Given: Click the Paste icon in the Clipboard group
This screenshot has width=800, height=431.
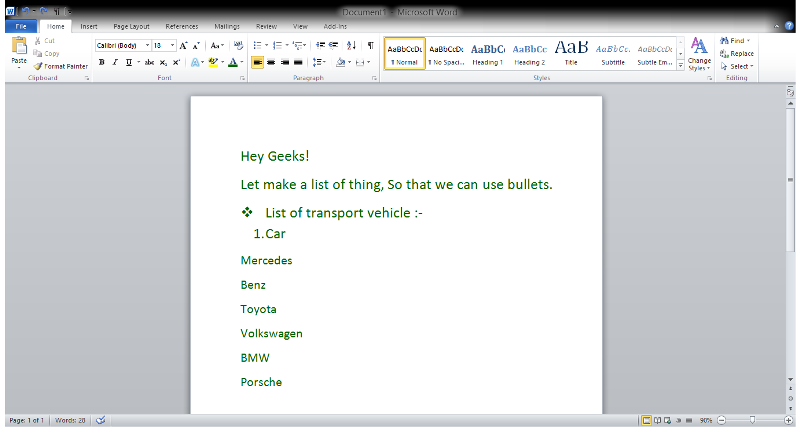Looking at the screenshot, I should coord(19,47).
